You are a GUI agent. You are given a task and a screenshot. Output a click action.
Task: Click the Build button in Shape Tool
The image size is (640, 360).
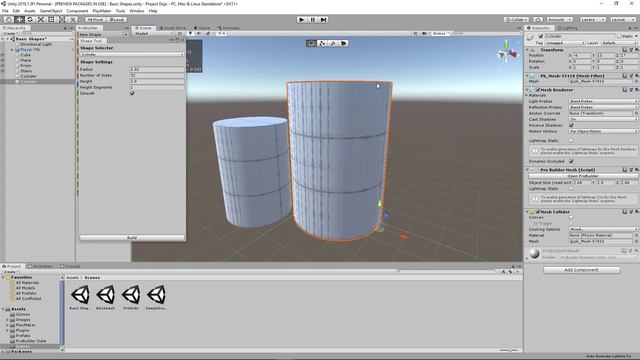[x=132, y=237]
